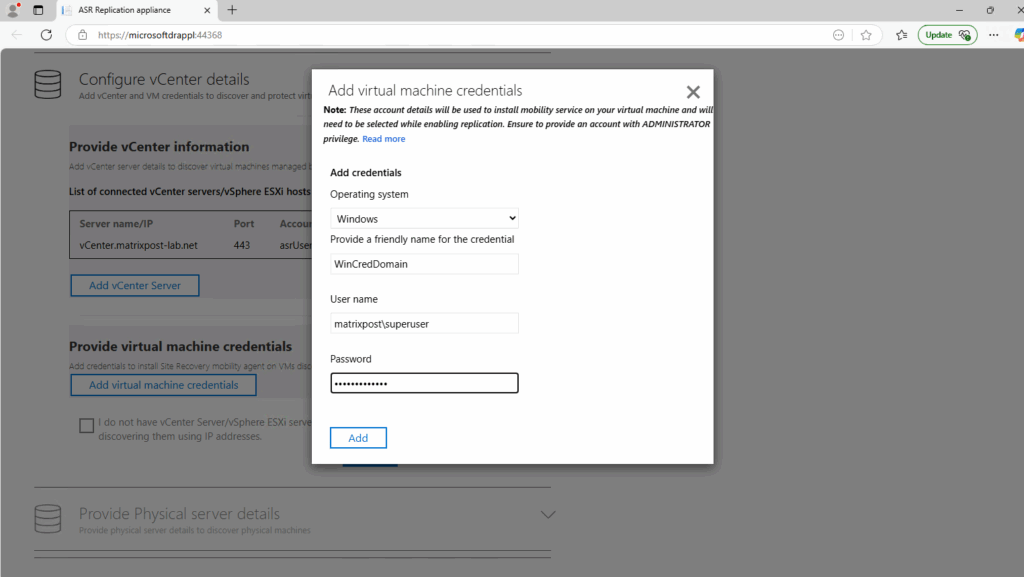Click the Physical server details database icon
This screenshot has width=1024, height=577.
pos(48,519)
